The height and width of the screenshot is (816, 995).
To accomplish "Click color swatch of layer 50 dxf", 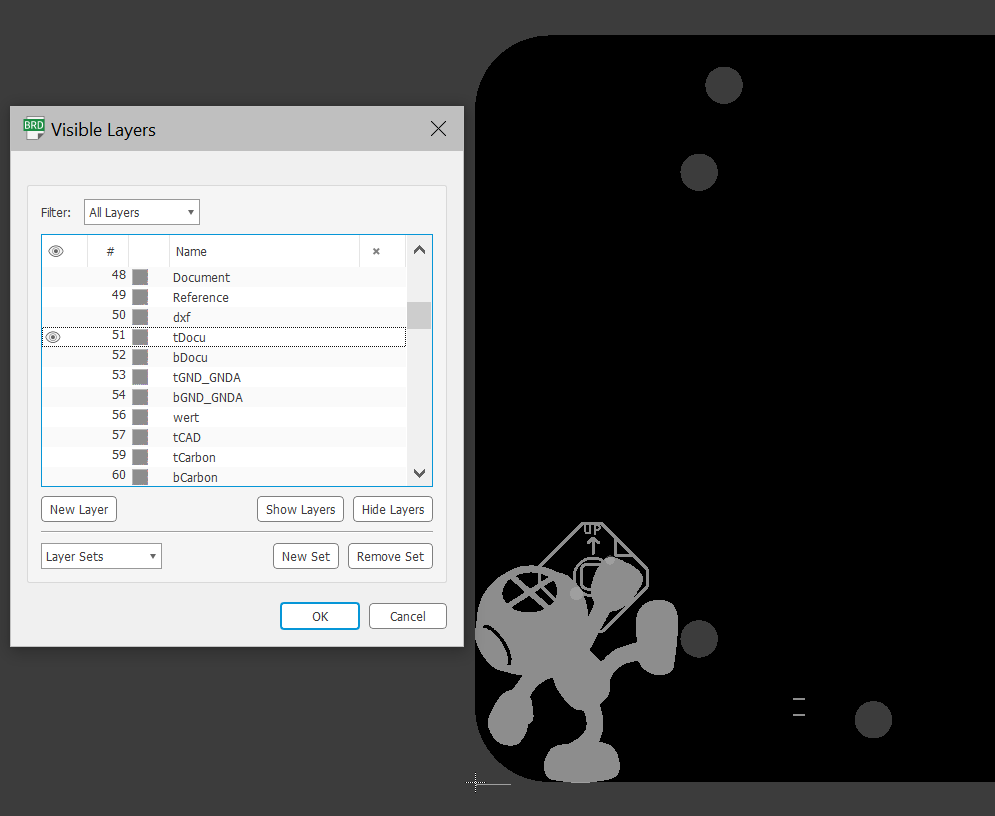I will point(140,317).
